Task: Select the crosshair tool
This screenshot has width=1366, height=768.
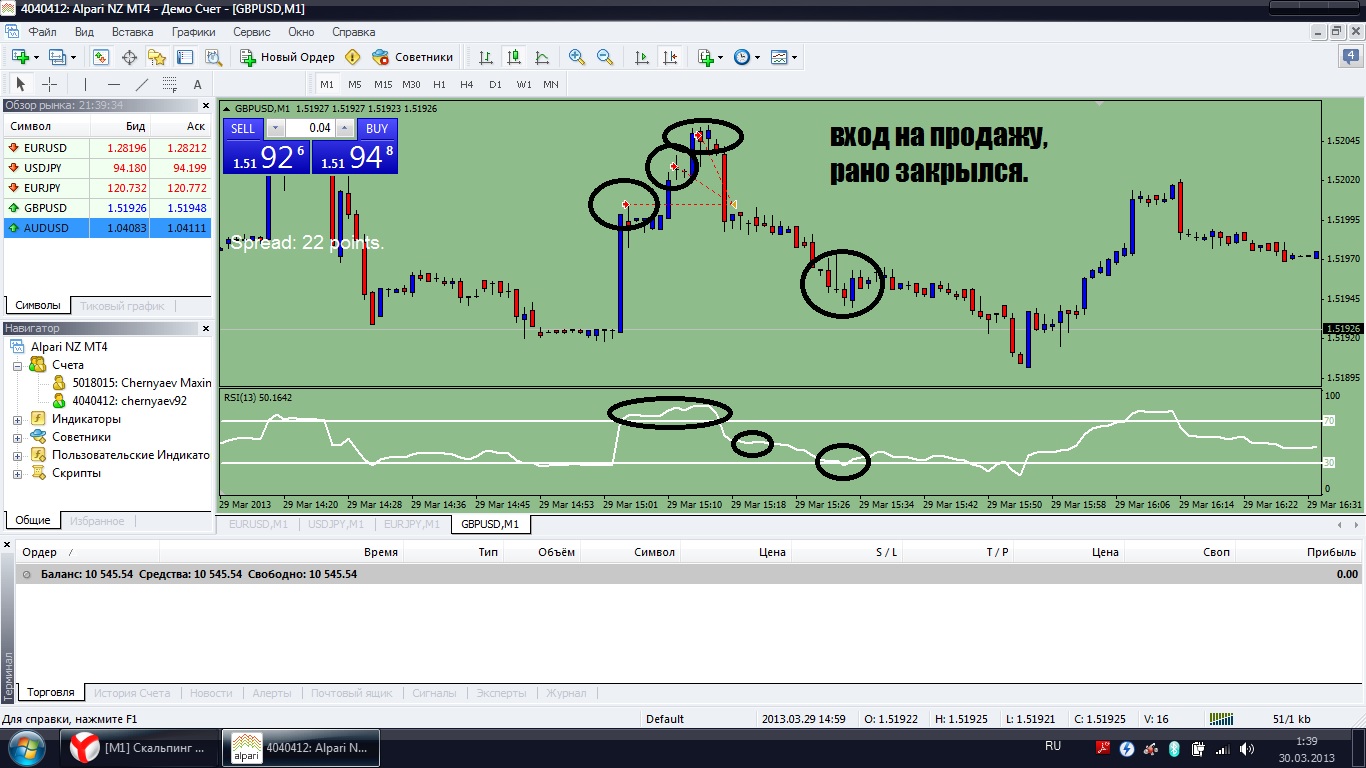Action: point(48,84)
